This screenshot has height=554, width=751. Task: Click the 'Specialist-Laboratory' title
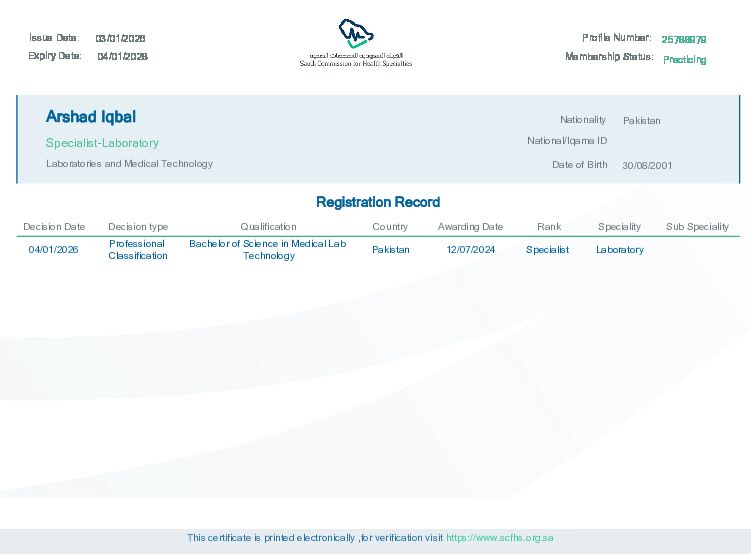(x=102, y=143)
